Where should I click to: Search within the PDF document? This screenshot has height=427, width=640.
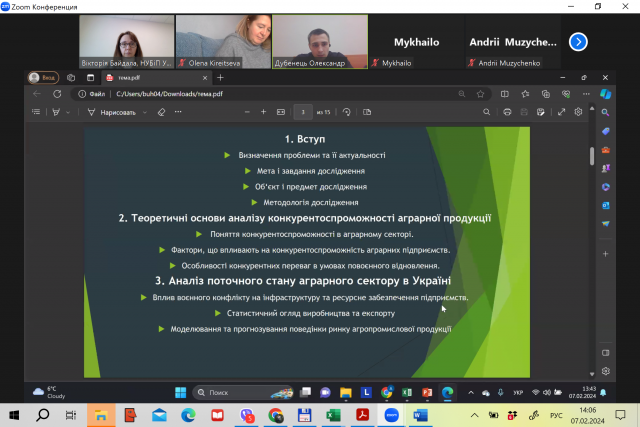pos(487,112)
